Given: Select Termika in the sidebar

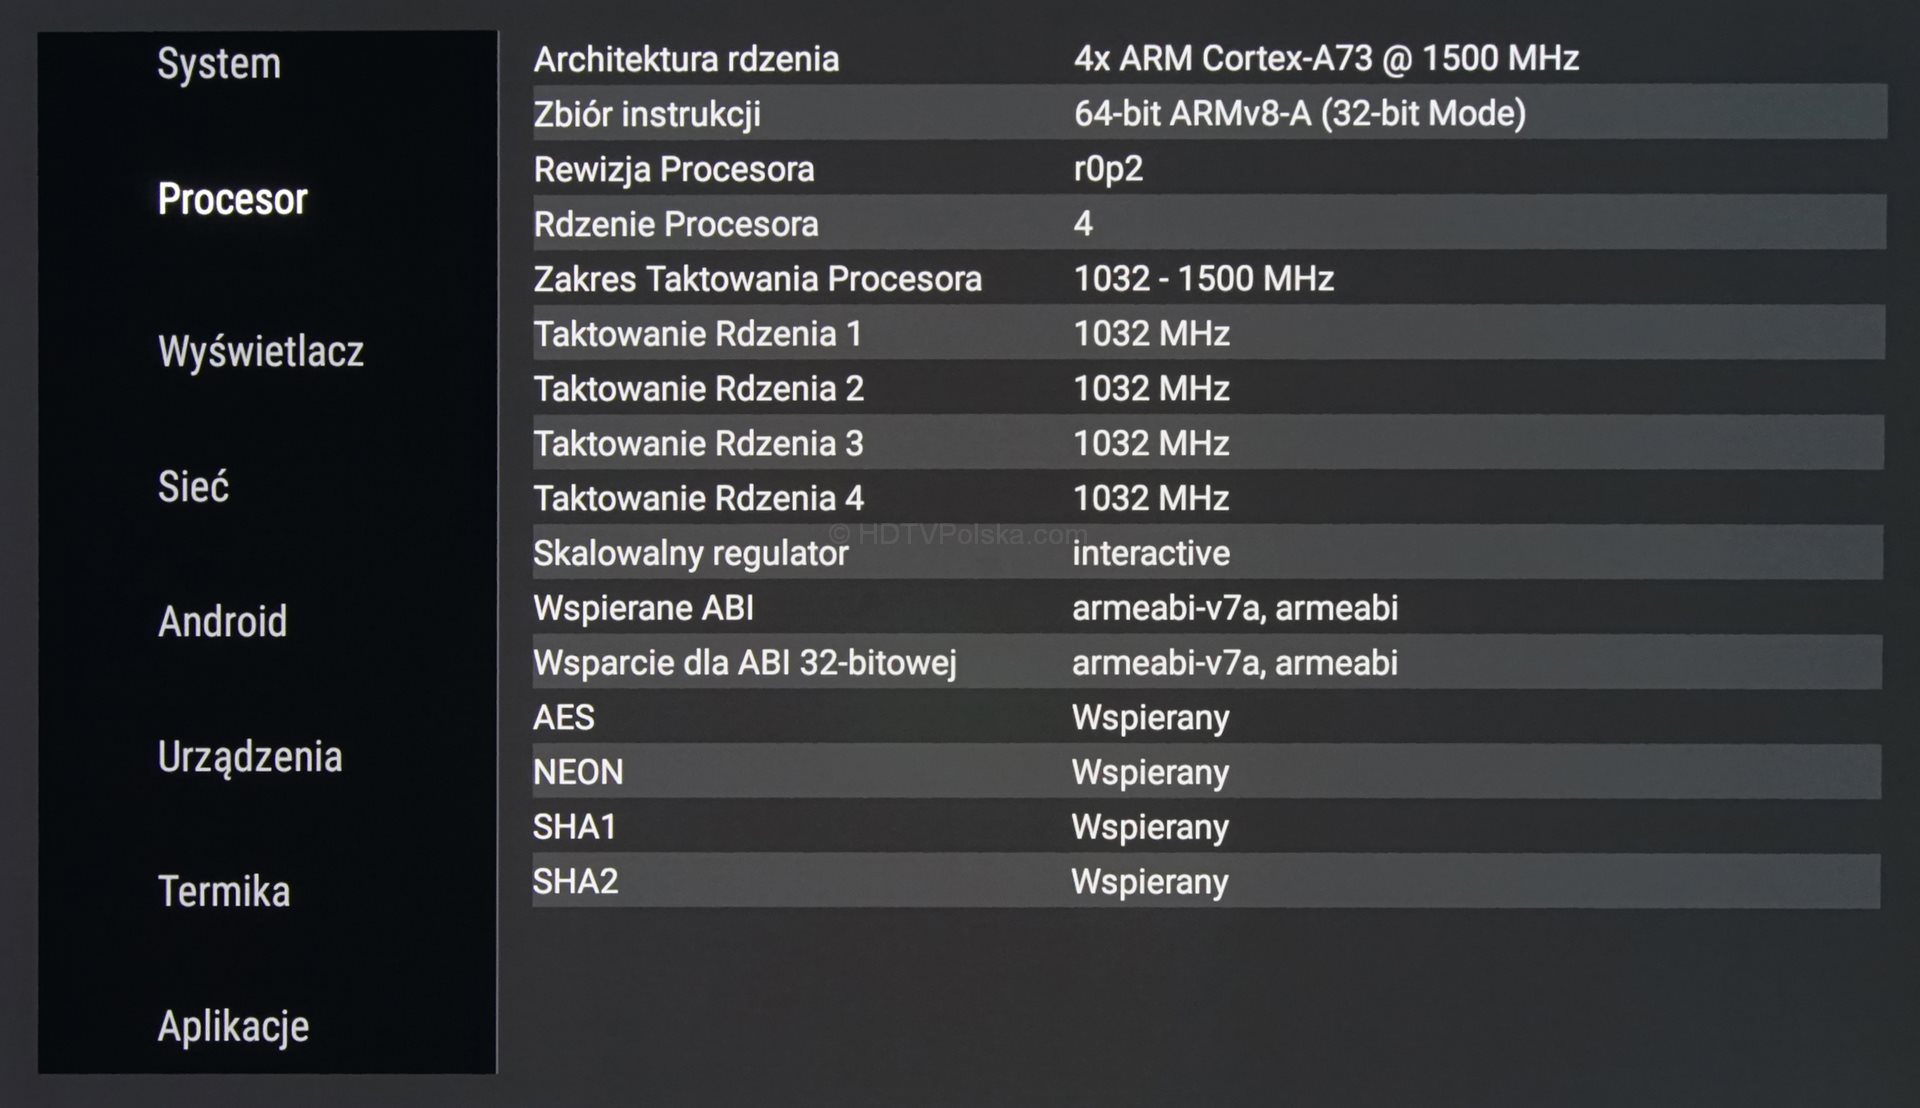Looking at the screenshot, I should click(224, 891).
